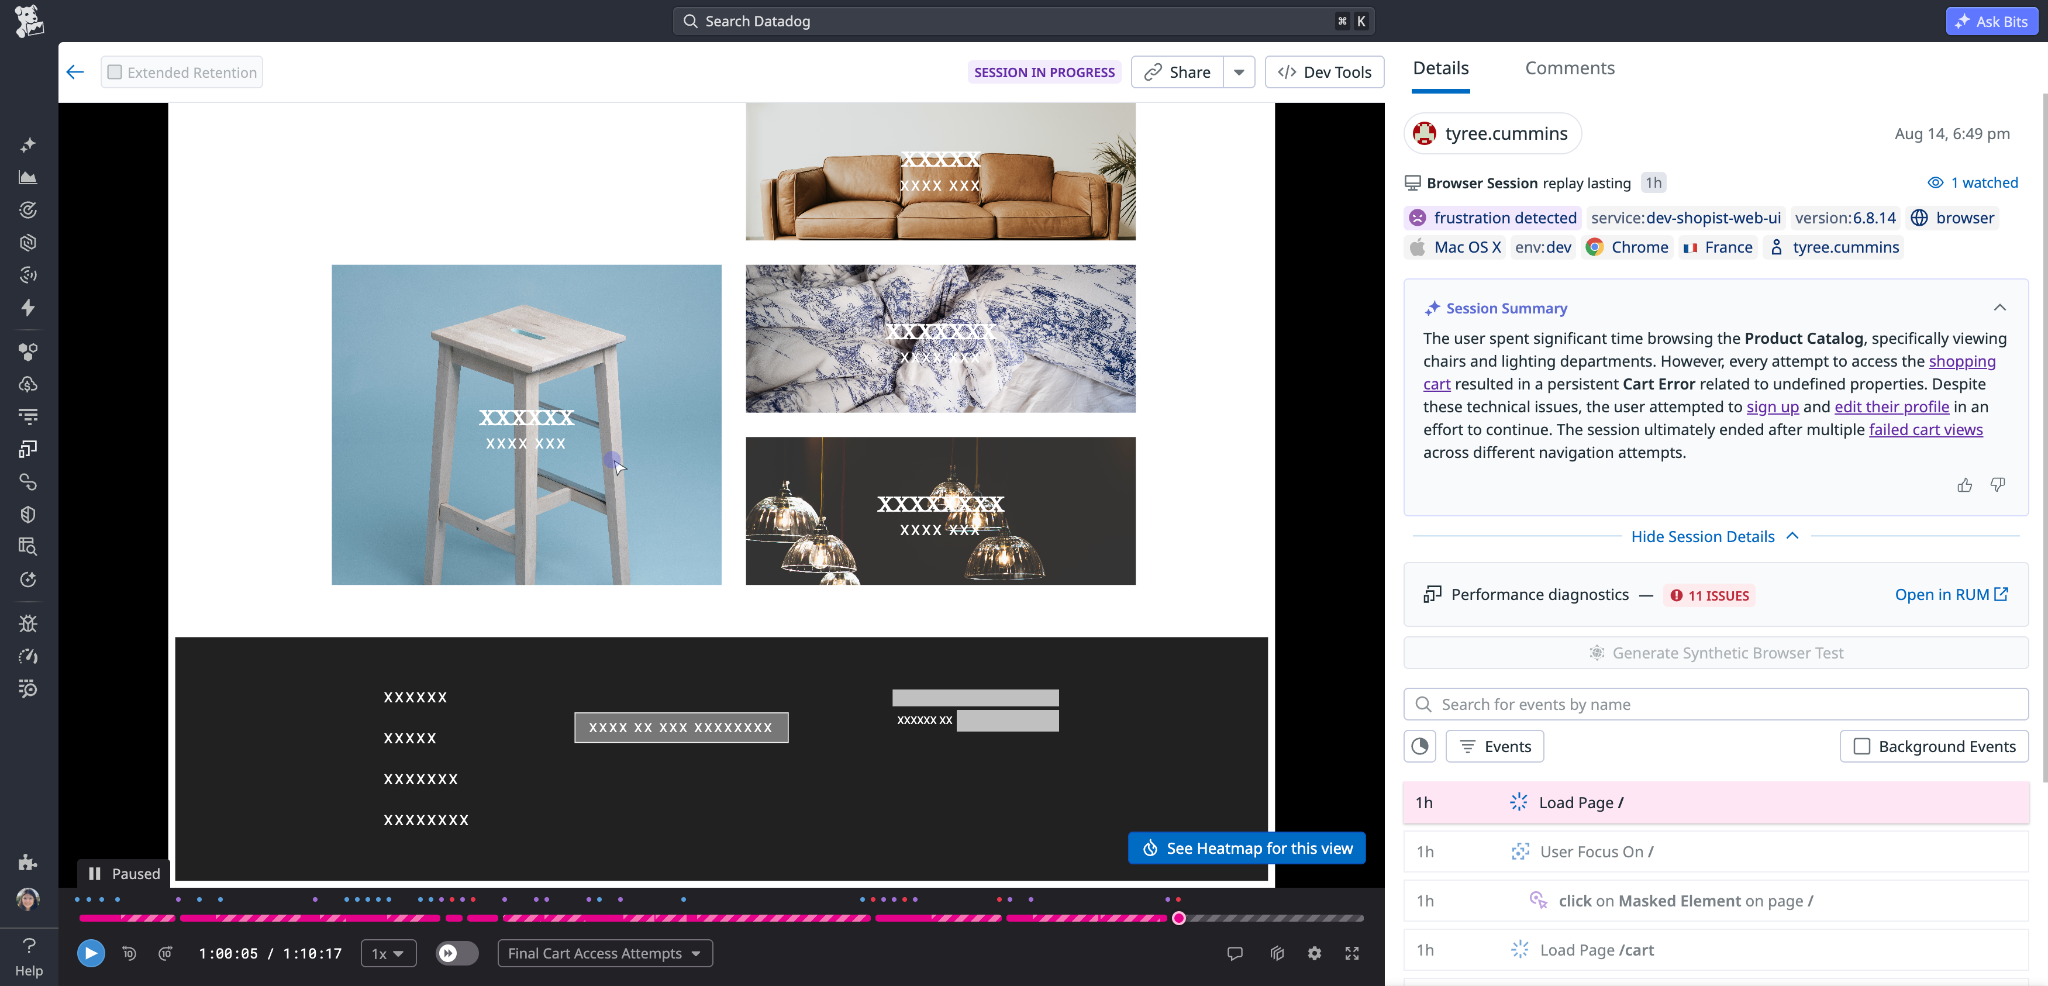The width and height of the screenshot is (2048, 986).
Task: Give thumbs up on Session Summary
Action: [1965, 485]
